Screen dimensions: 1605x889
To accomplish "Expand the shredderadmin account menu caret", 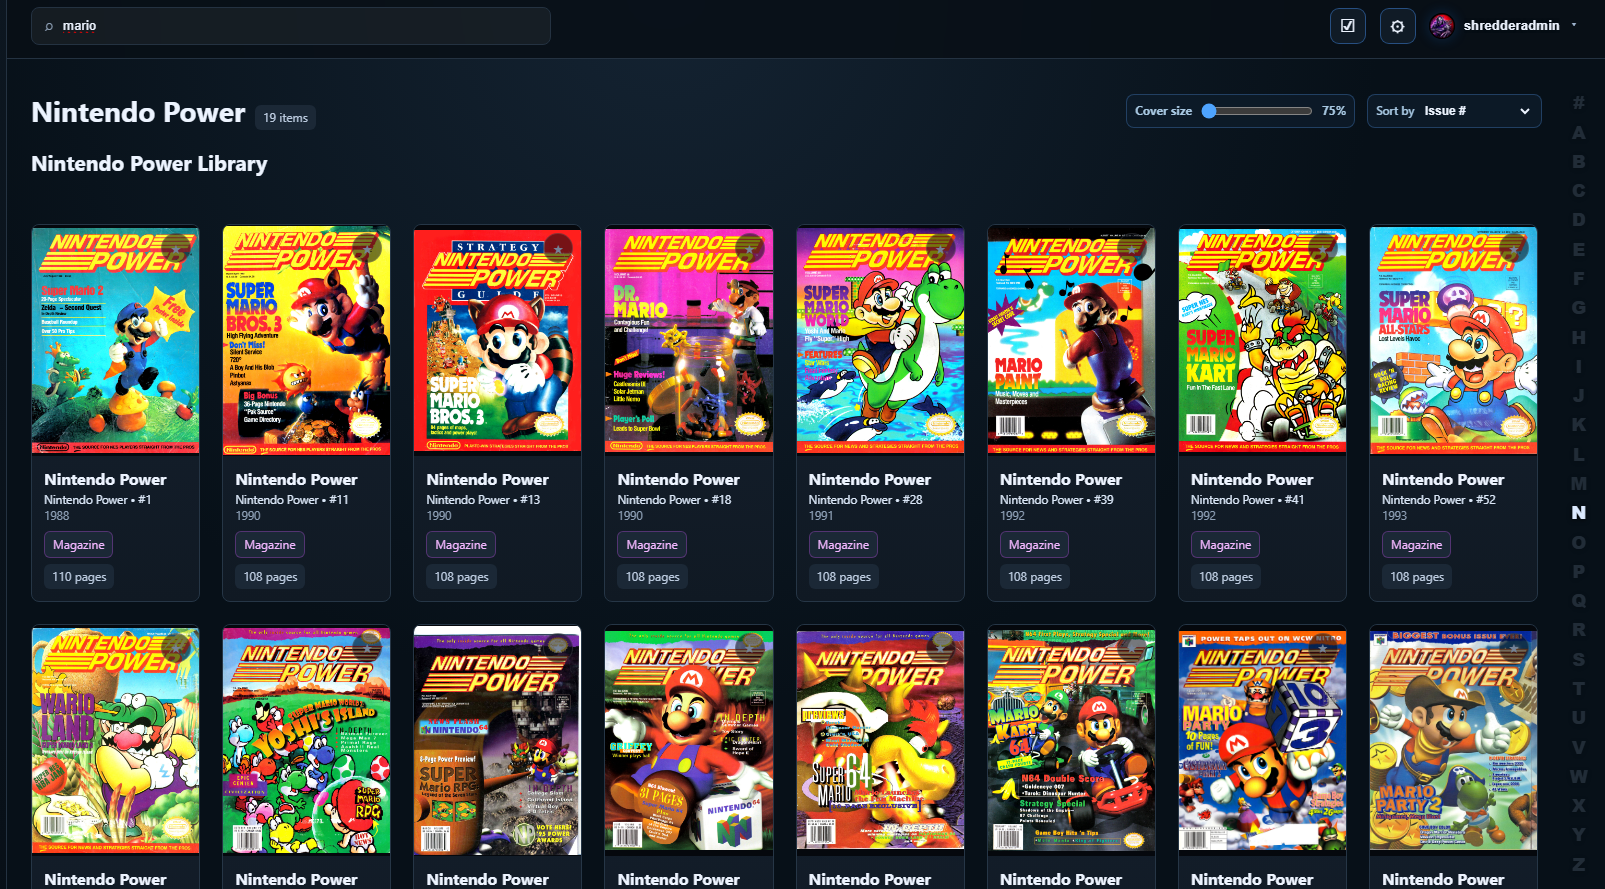I will click(1574, 25).
